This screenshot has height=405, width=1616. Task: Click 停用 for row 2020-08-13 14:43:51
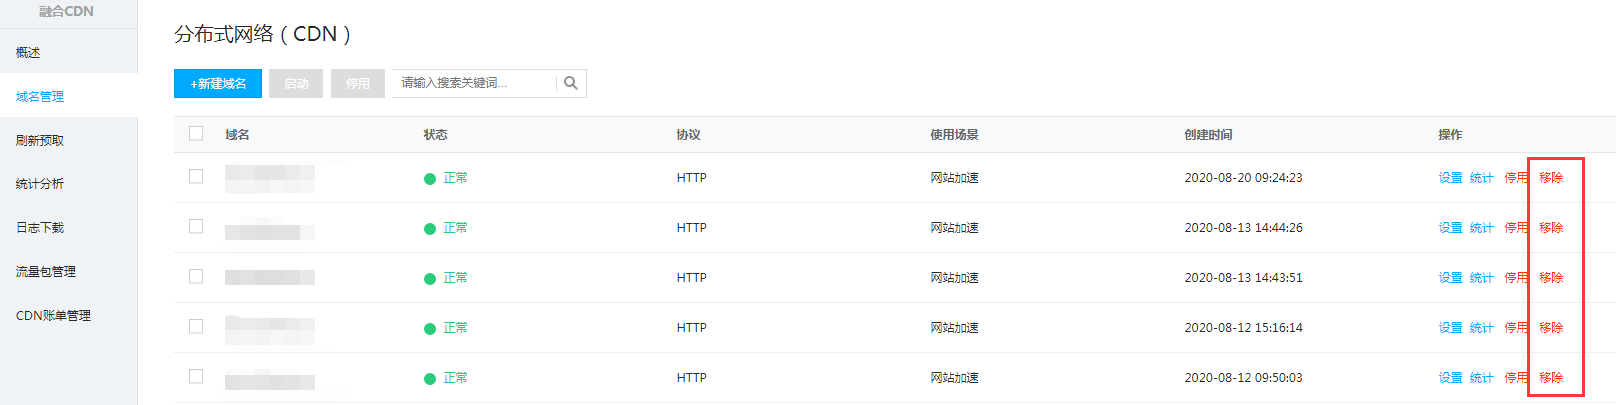[1516, 278]
